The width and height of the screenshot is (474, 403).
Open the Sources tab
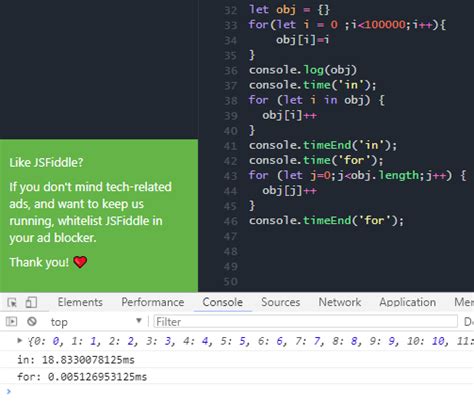(x=280, y=302)
